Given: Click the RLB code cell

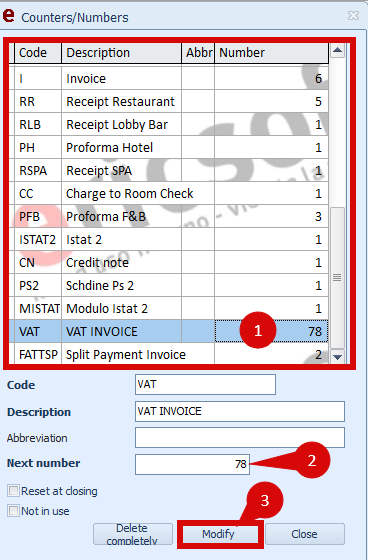Looking at the screenshot, I should point(38,124).
